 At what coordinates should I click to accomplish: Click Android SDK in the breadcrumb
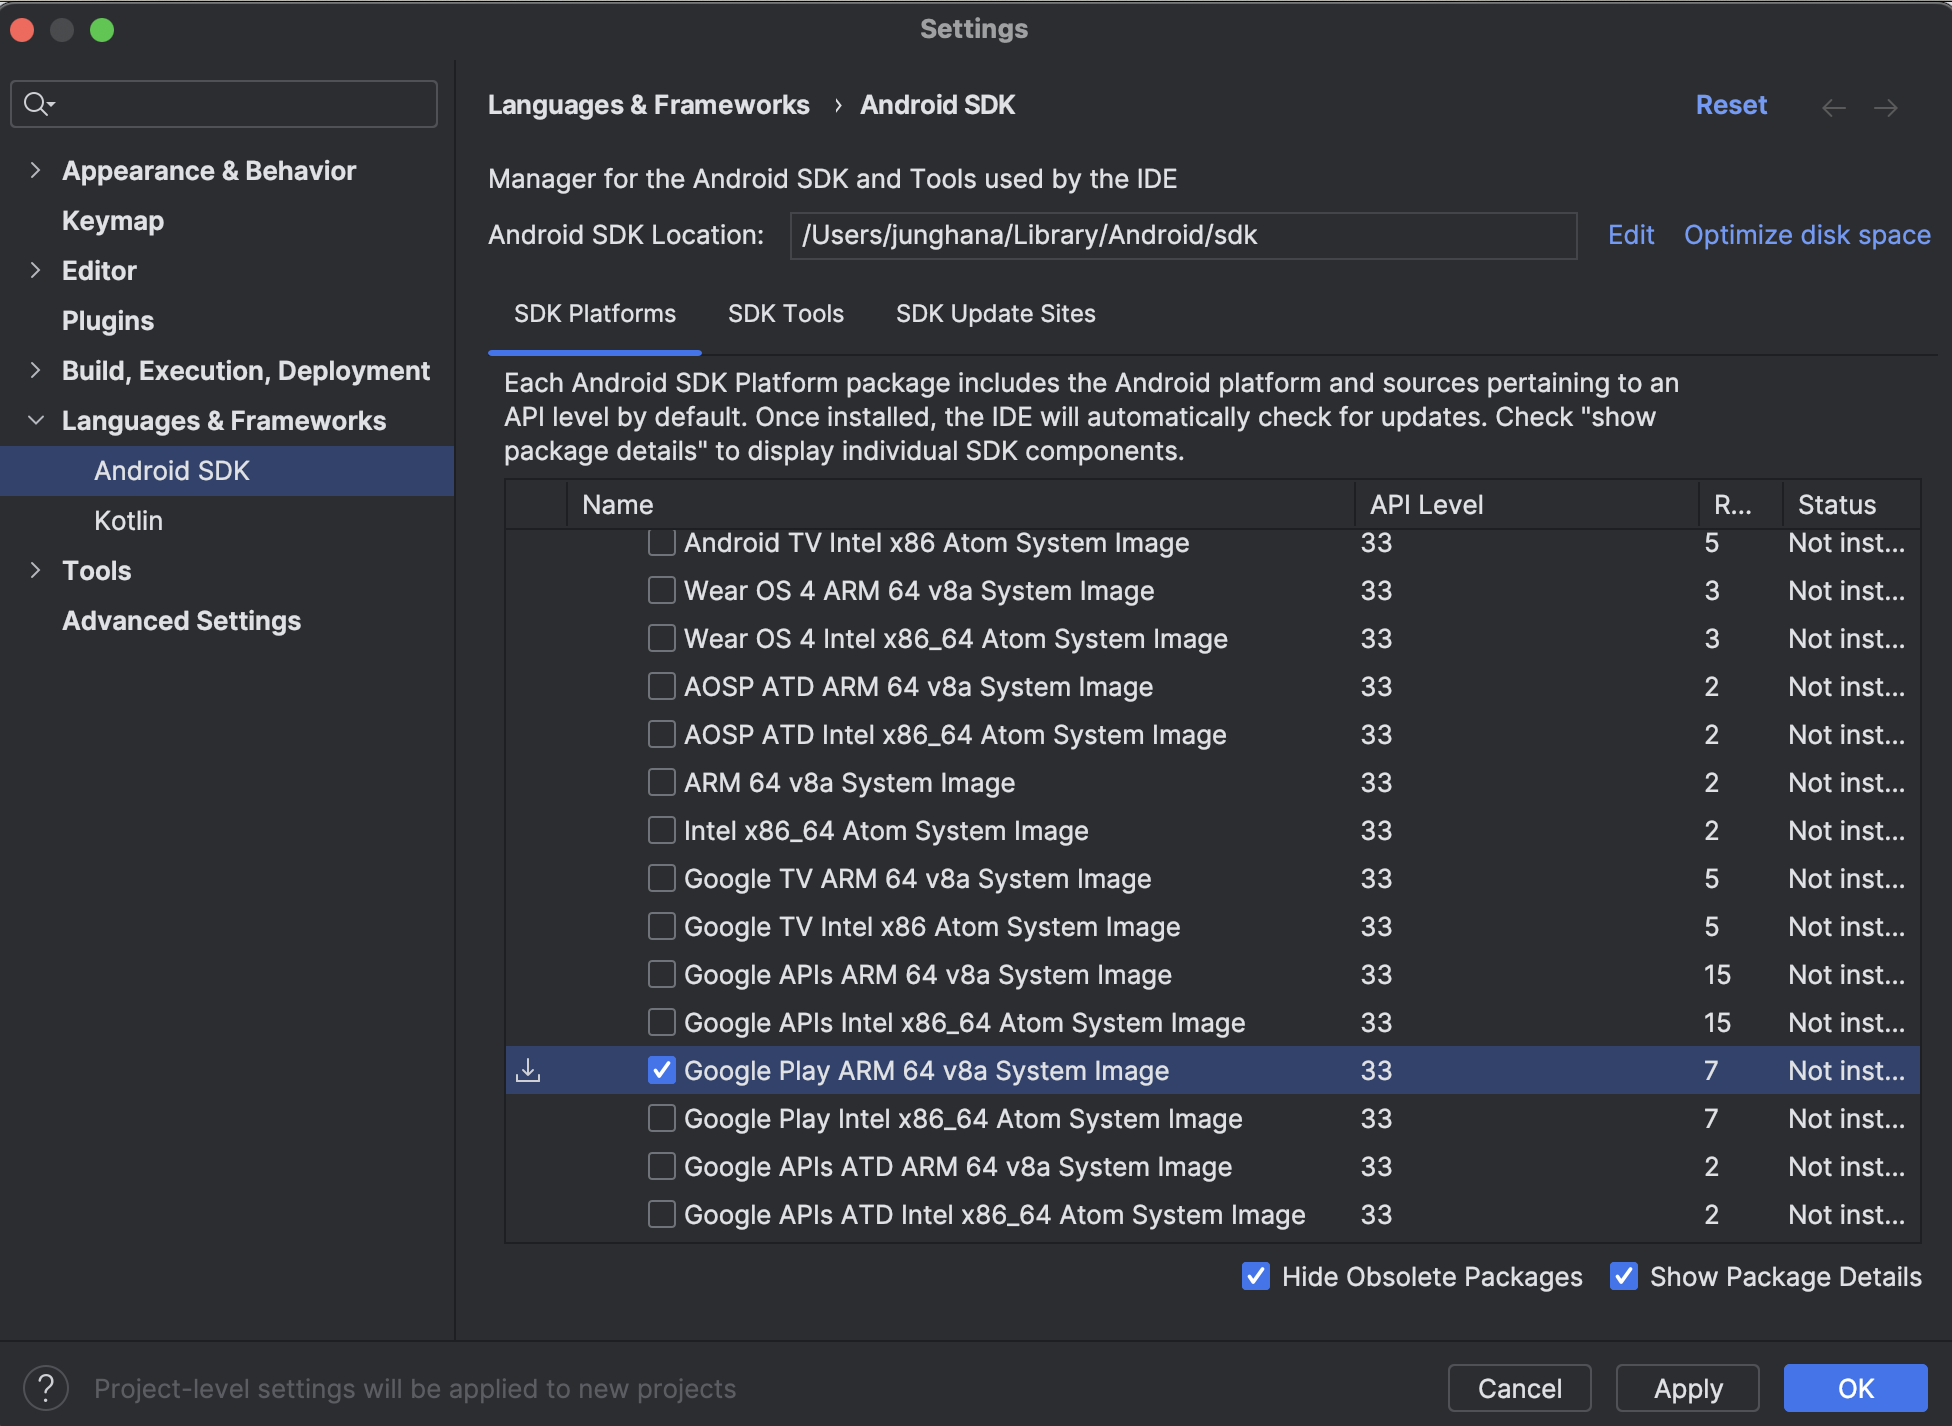pyautogui.click(x=937, y=105)
